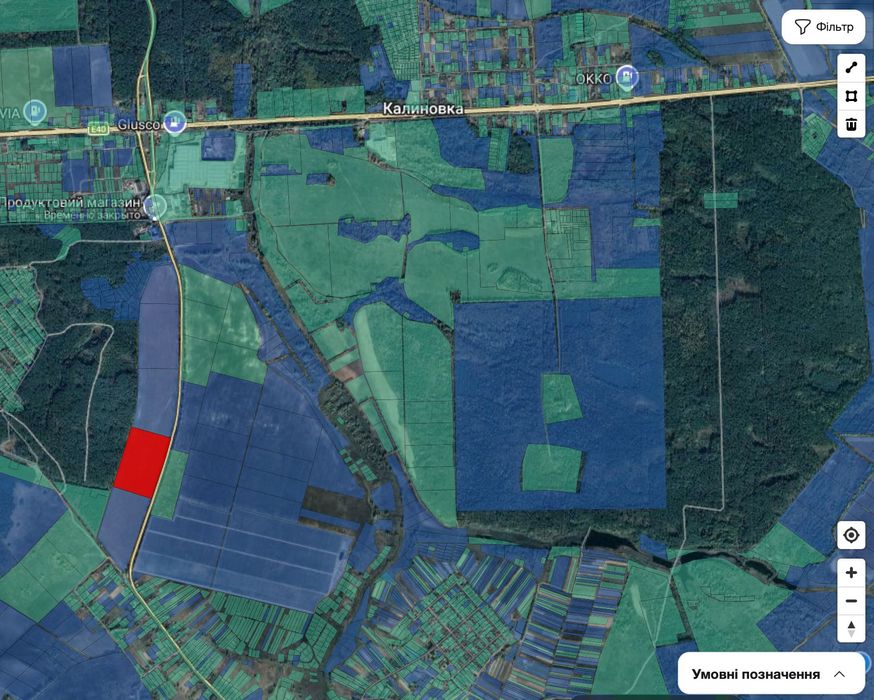
Task: Click the Продуктовий магазин label text
Action: pos(71,202)
